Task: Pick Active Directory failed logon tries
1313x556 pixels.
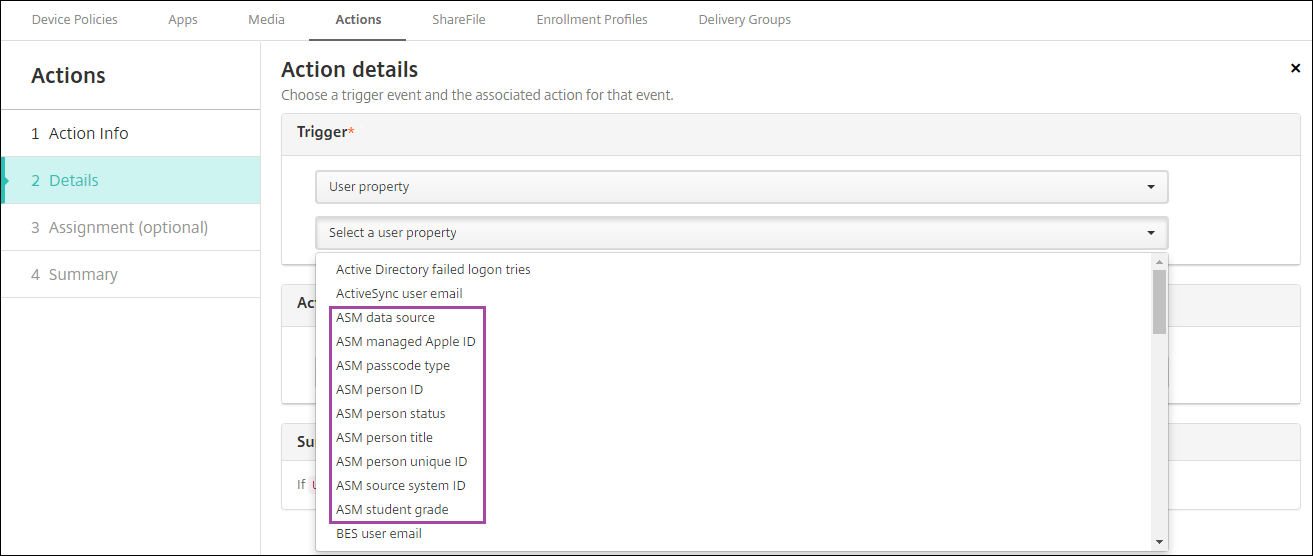Action: 433,270
